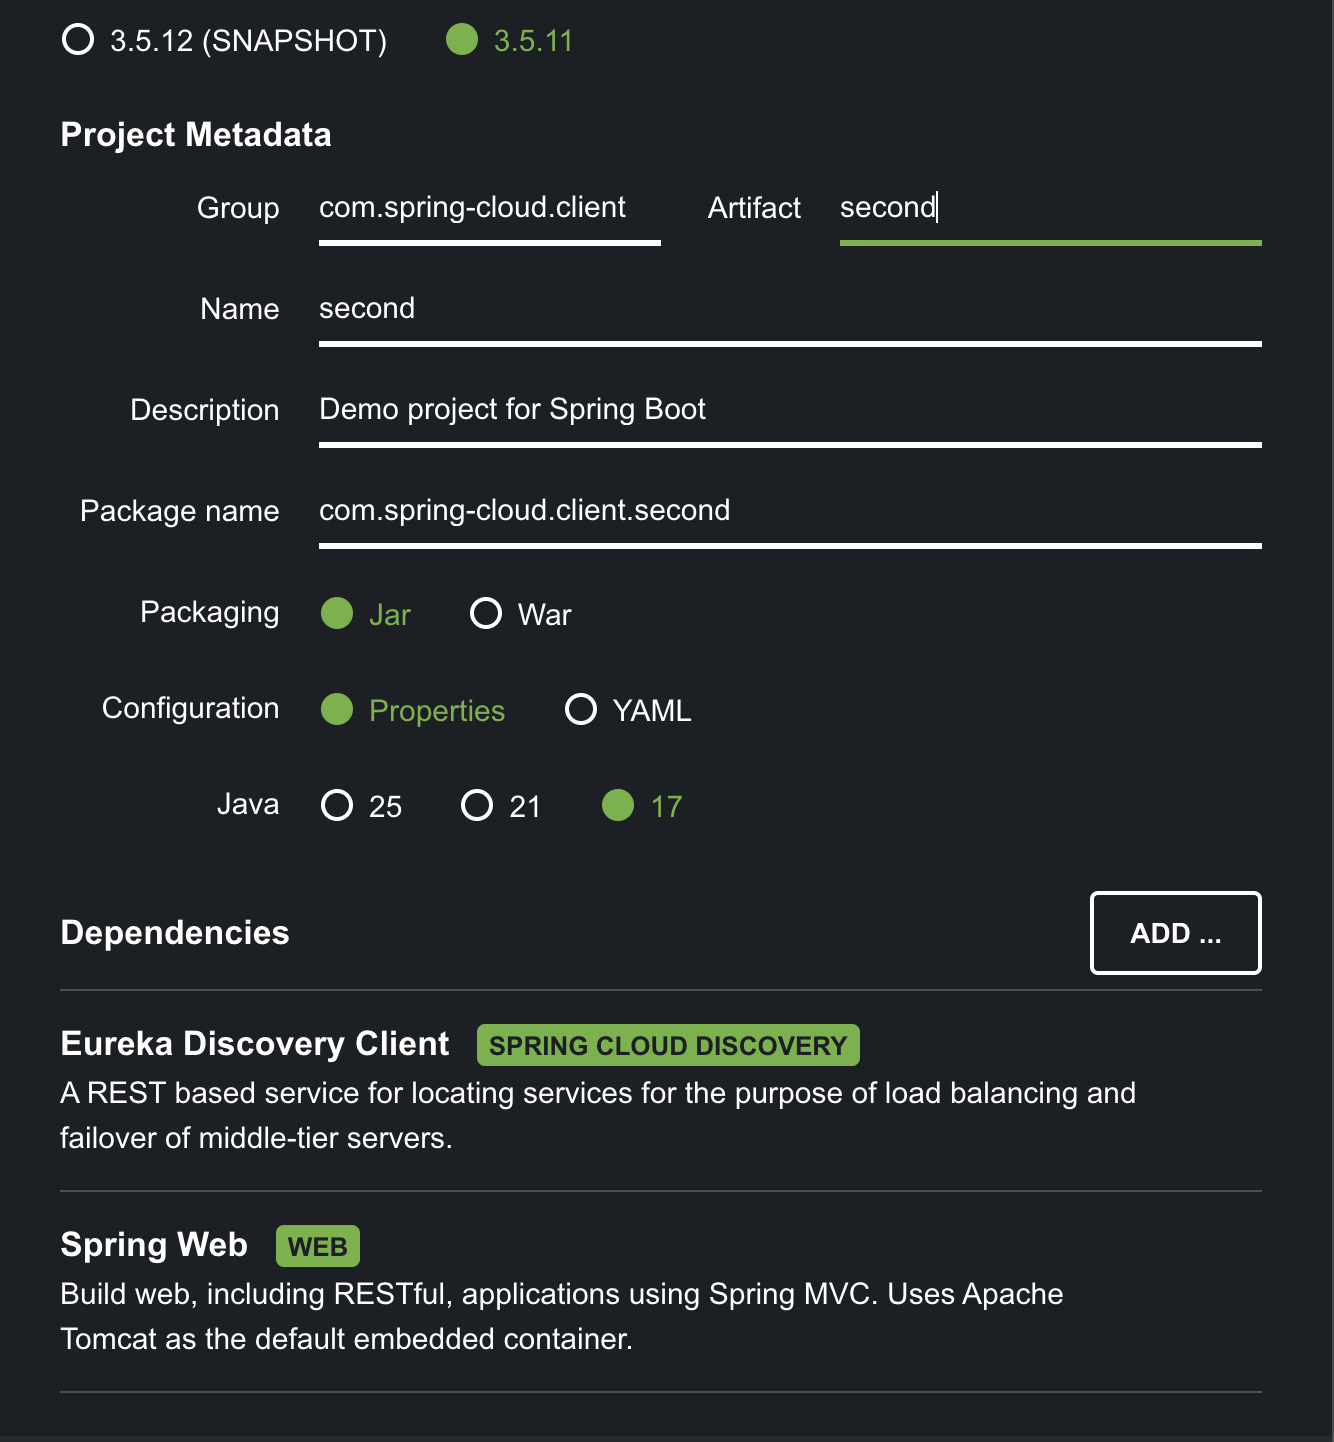Click the SPRING CLOUD DISCOVERY tag

click(x=668, y=1045)
